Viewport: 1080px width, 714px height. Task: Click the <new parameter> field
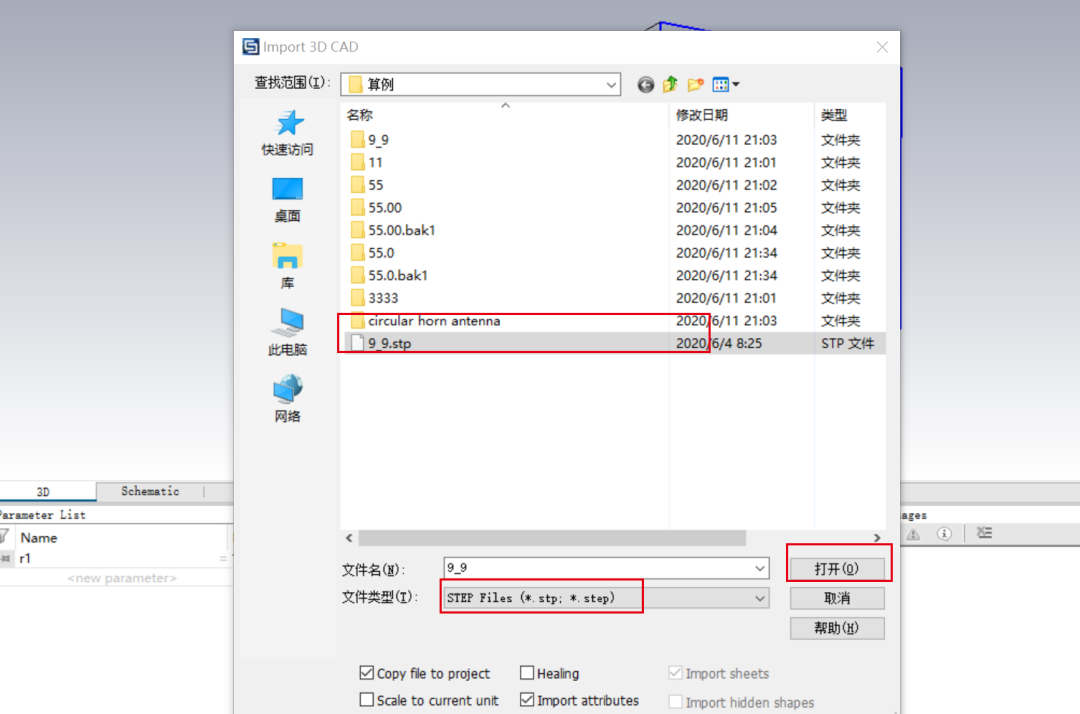122,578
